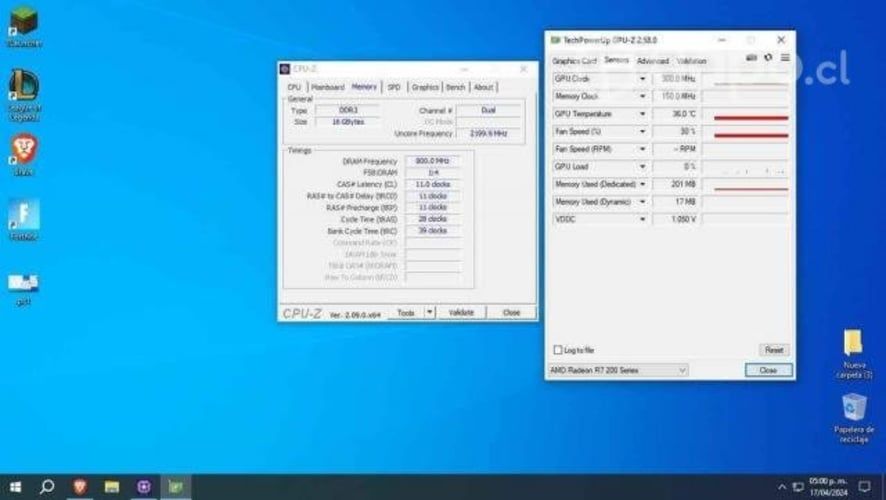This screenshot has height=500, width=886.
Task: Select the Memory tab in CPU-Z
Action: (364, 86)
